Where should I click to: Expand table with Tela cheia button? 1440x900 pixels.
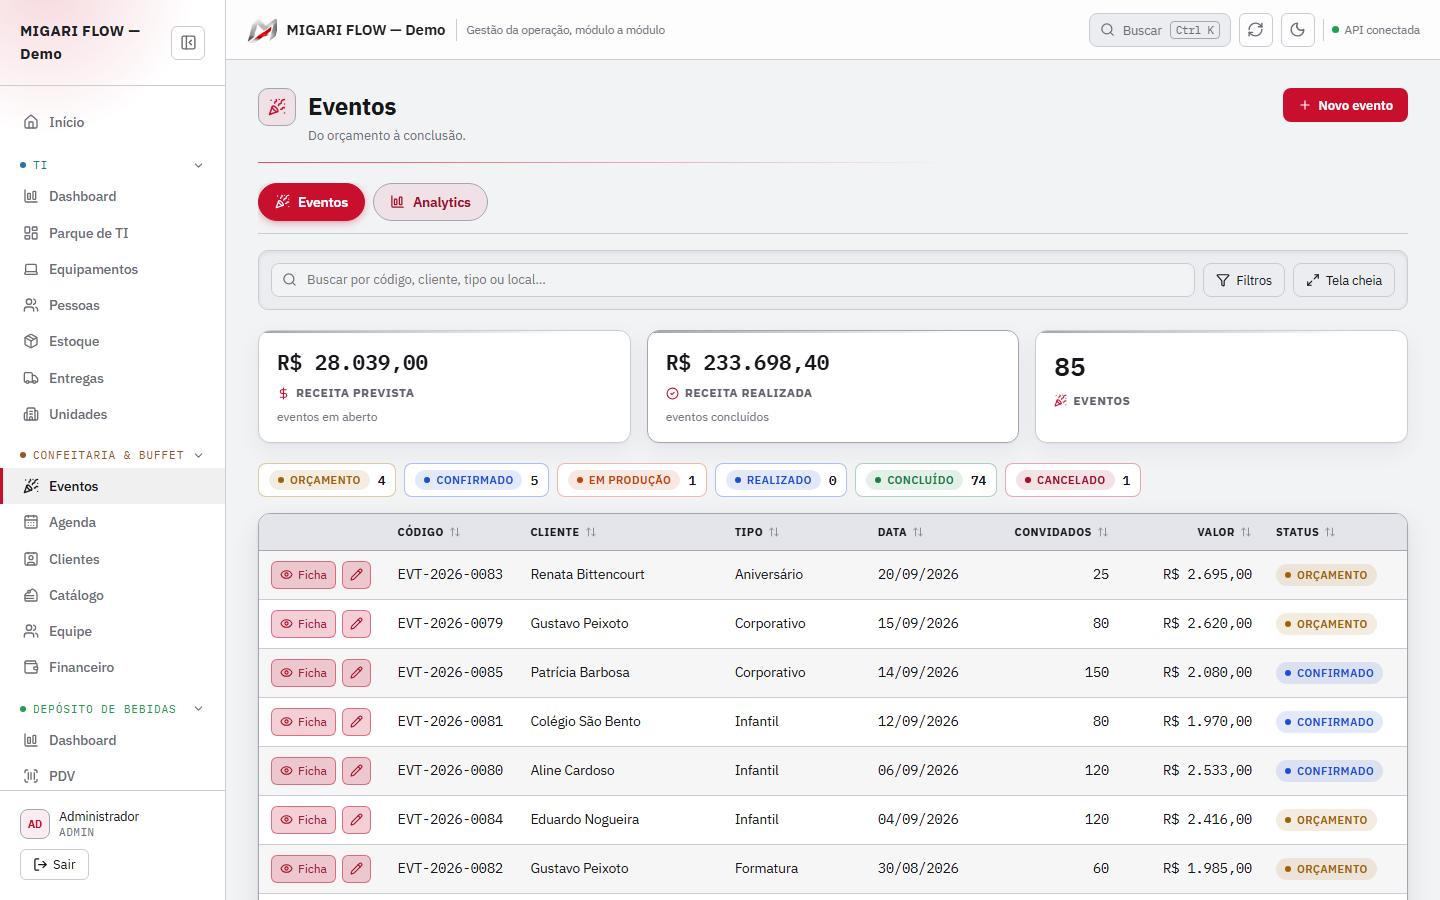[x=1344, y=280]
